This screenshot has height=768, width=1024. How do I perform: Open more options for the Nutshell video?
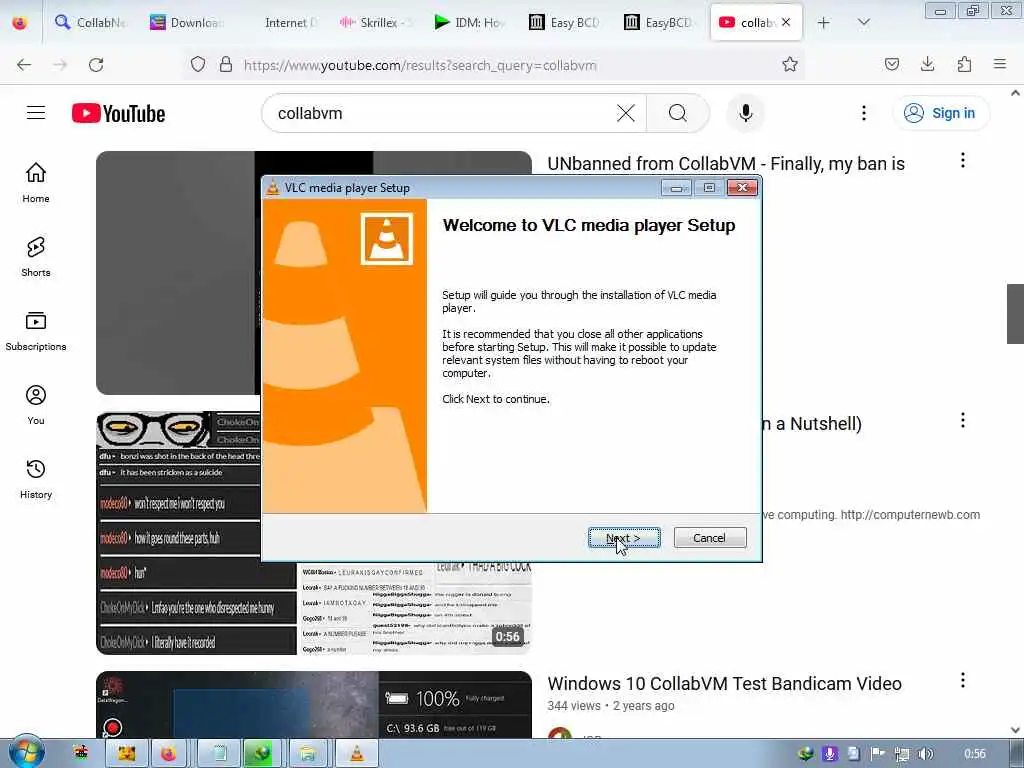pos(963,421)
